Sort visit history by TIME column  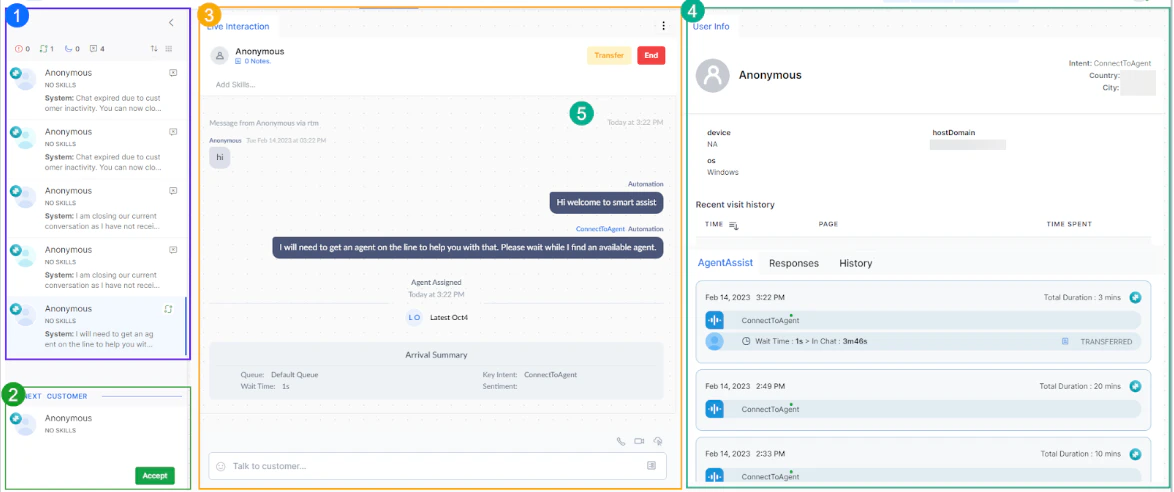(x=722, y=224)
